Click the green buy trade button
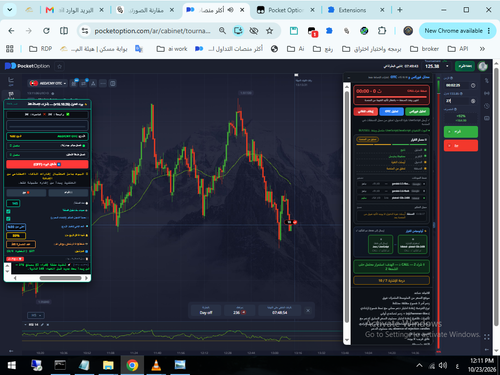 [x=461, y=132]
